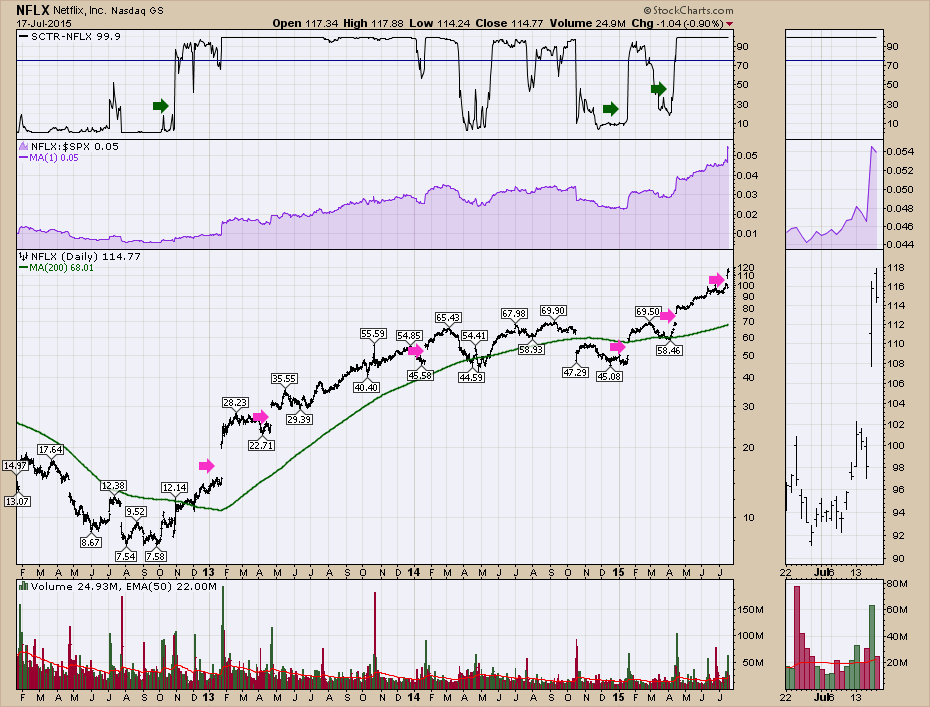Click the 69.90 high price label
This screenshot has height=707, width=930.
553,311
